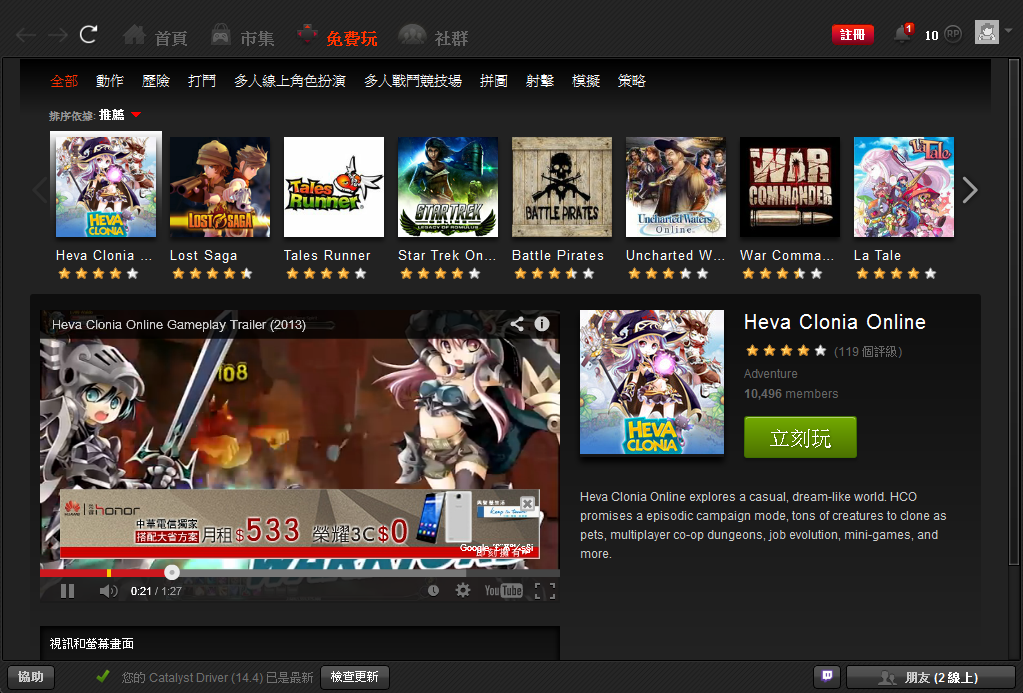The image size is (1023, 693).
Task: Click the 協助 help button
Action: [31, 677]
